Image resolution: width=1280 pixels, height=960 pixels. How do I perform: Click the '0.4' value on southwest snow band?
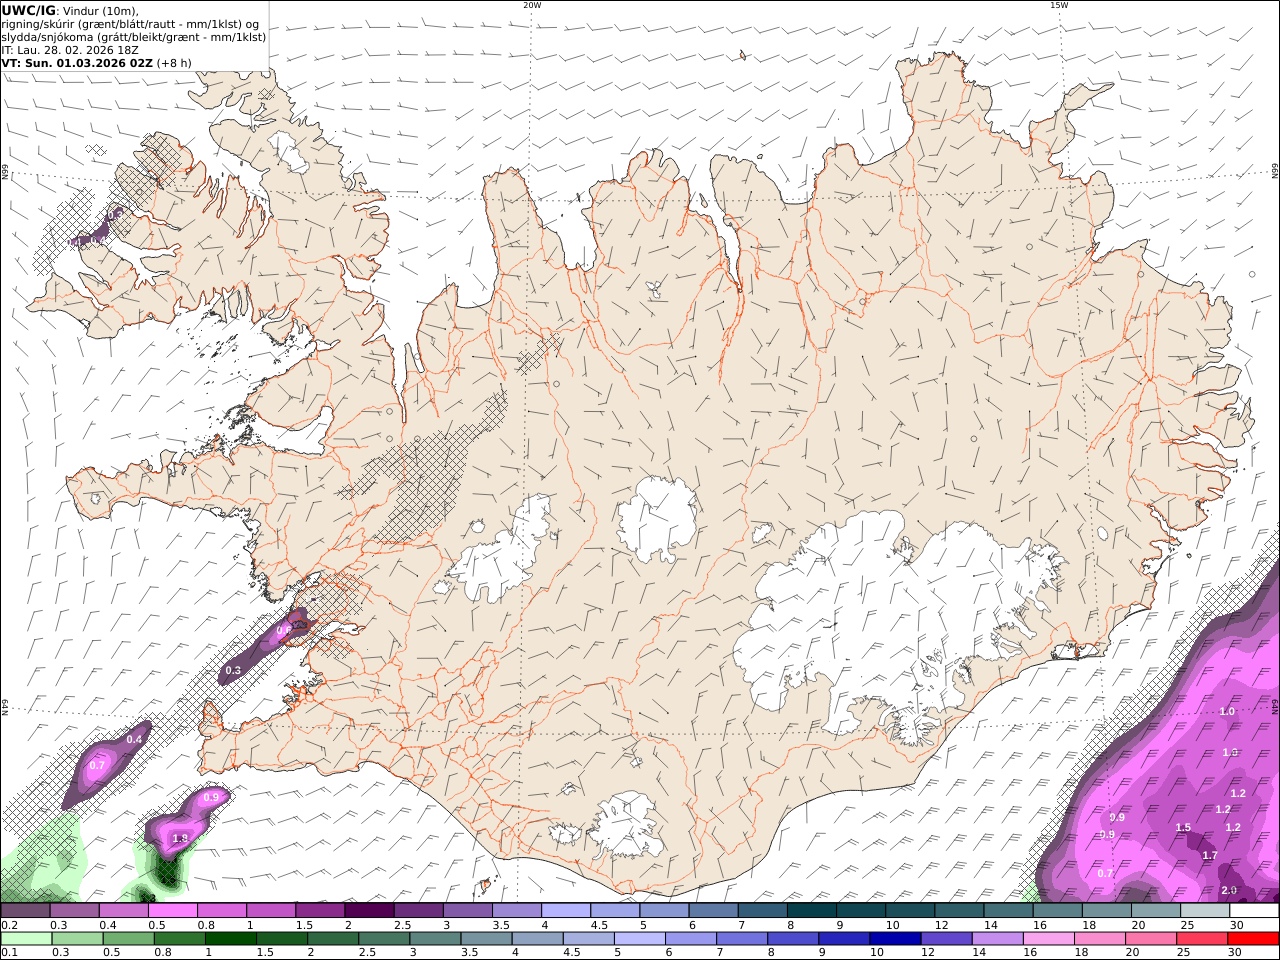pyautogui.click(x=136, y=739)
